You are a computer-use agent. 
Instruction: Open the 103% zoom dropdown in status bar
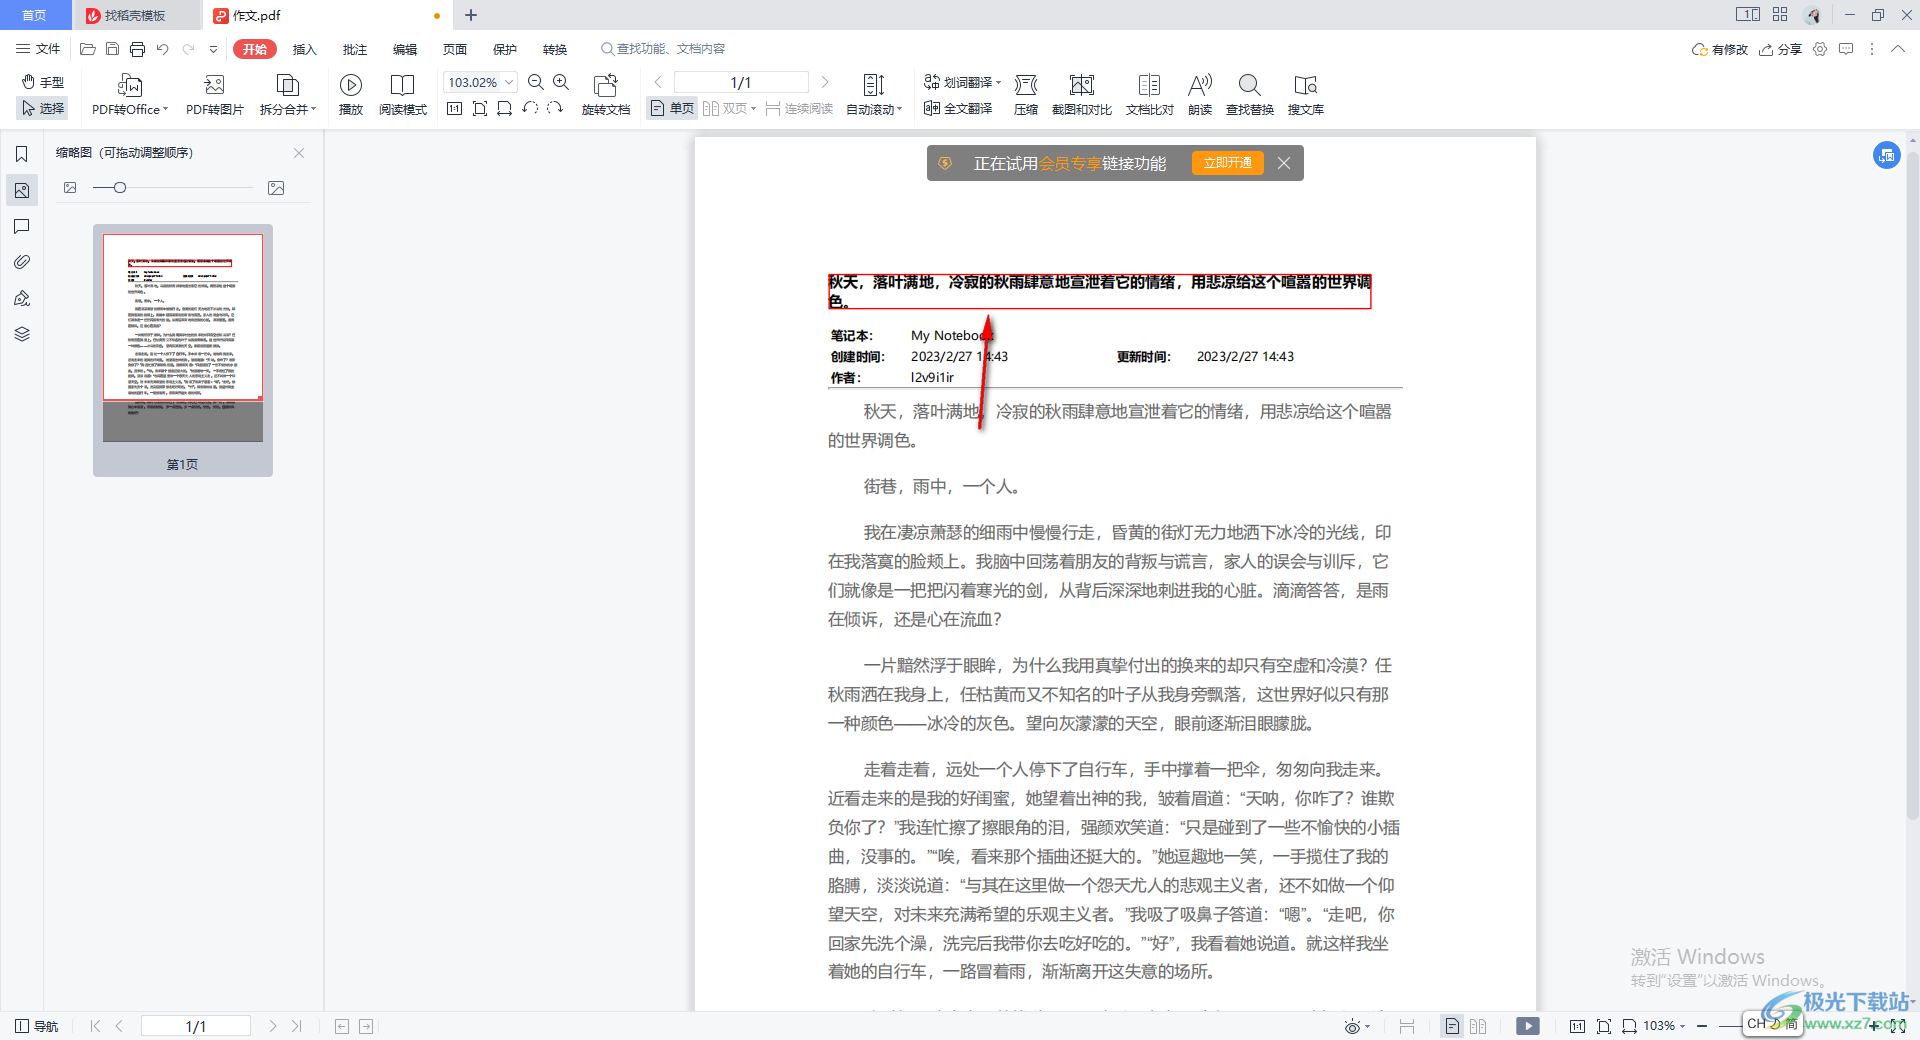(1664, 1026)
